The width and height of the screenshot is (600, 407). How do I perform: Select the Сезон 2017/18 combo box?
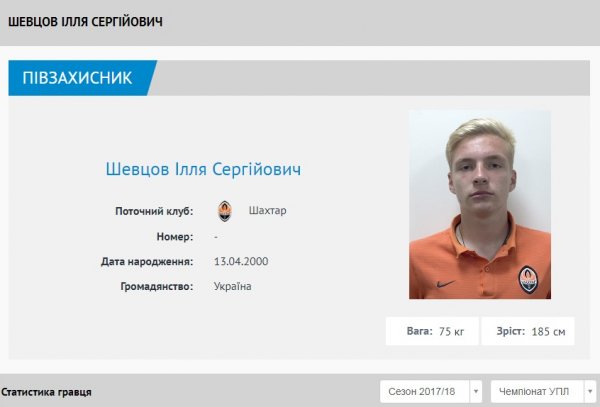pos(431,391)
